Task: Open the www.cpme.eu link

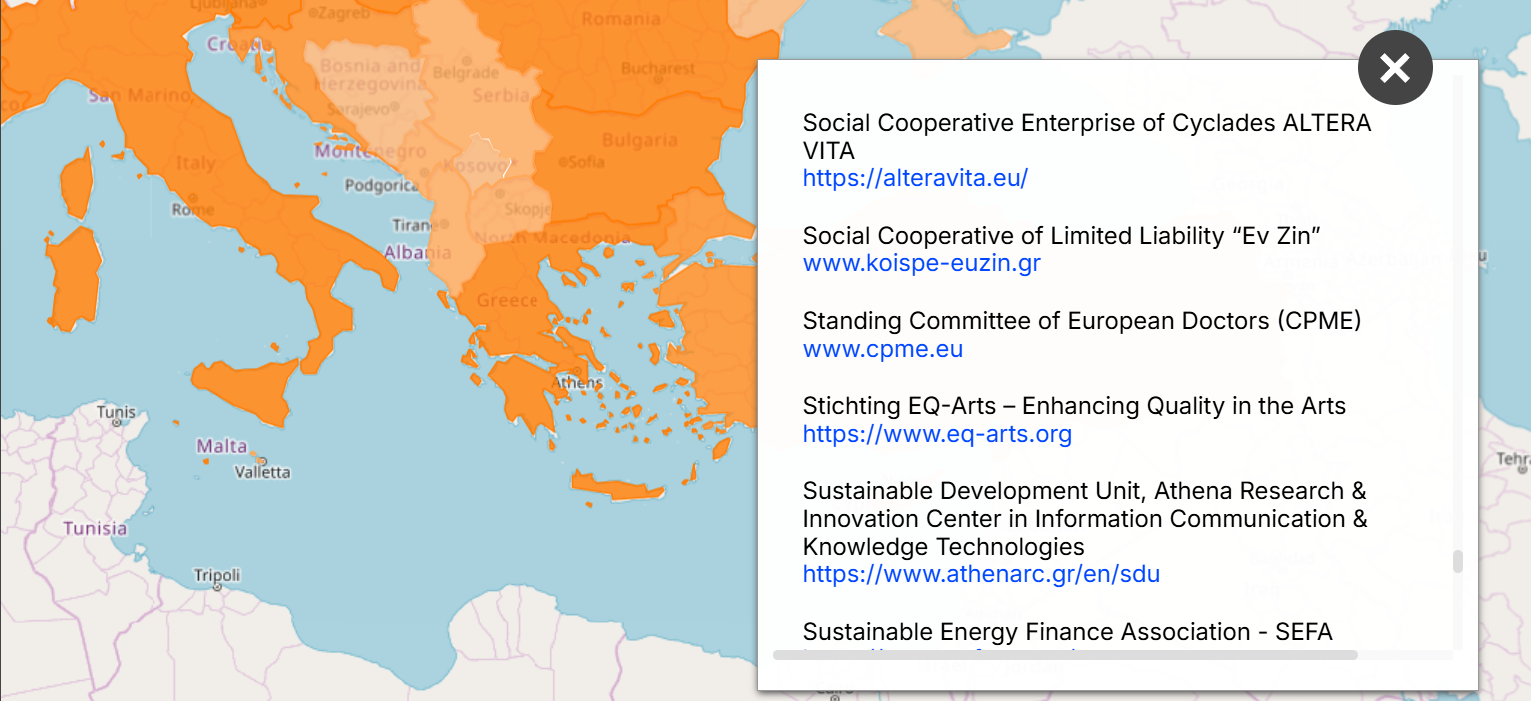Action: [882, 349]
